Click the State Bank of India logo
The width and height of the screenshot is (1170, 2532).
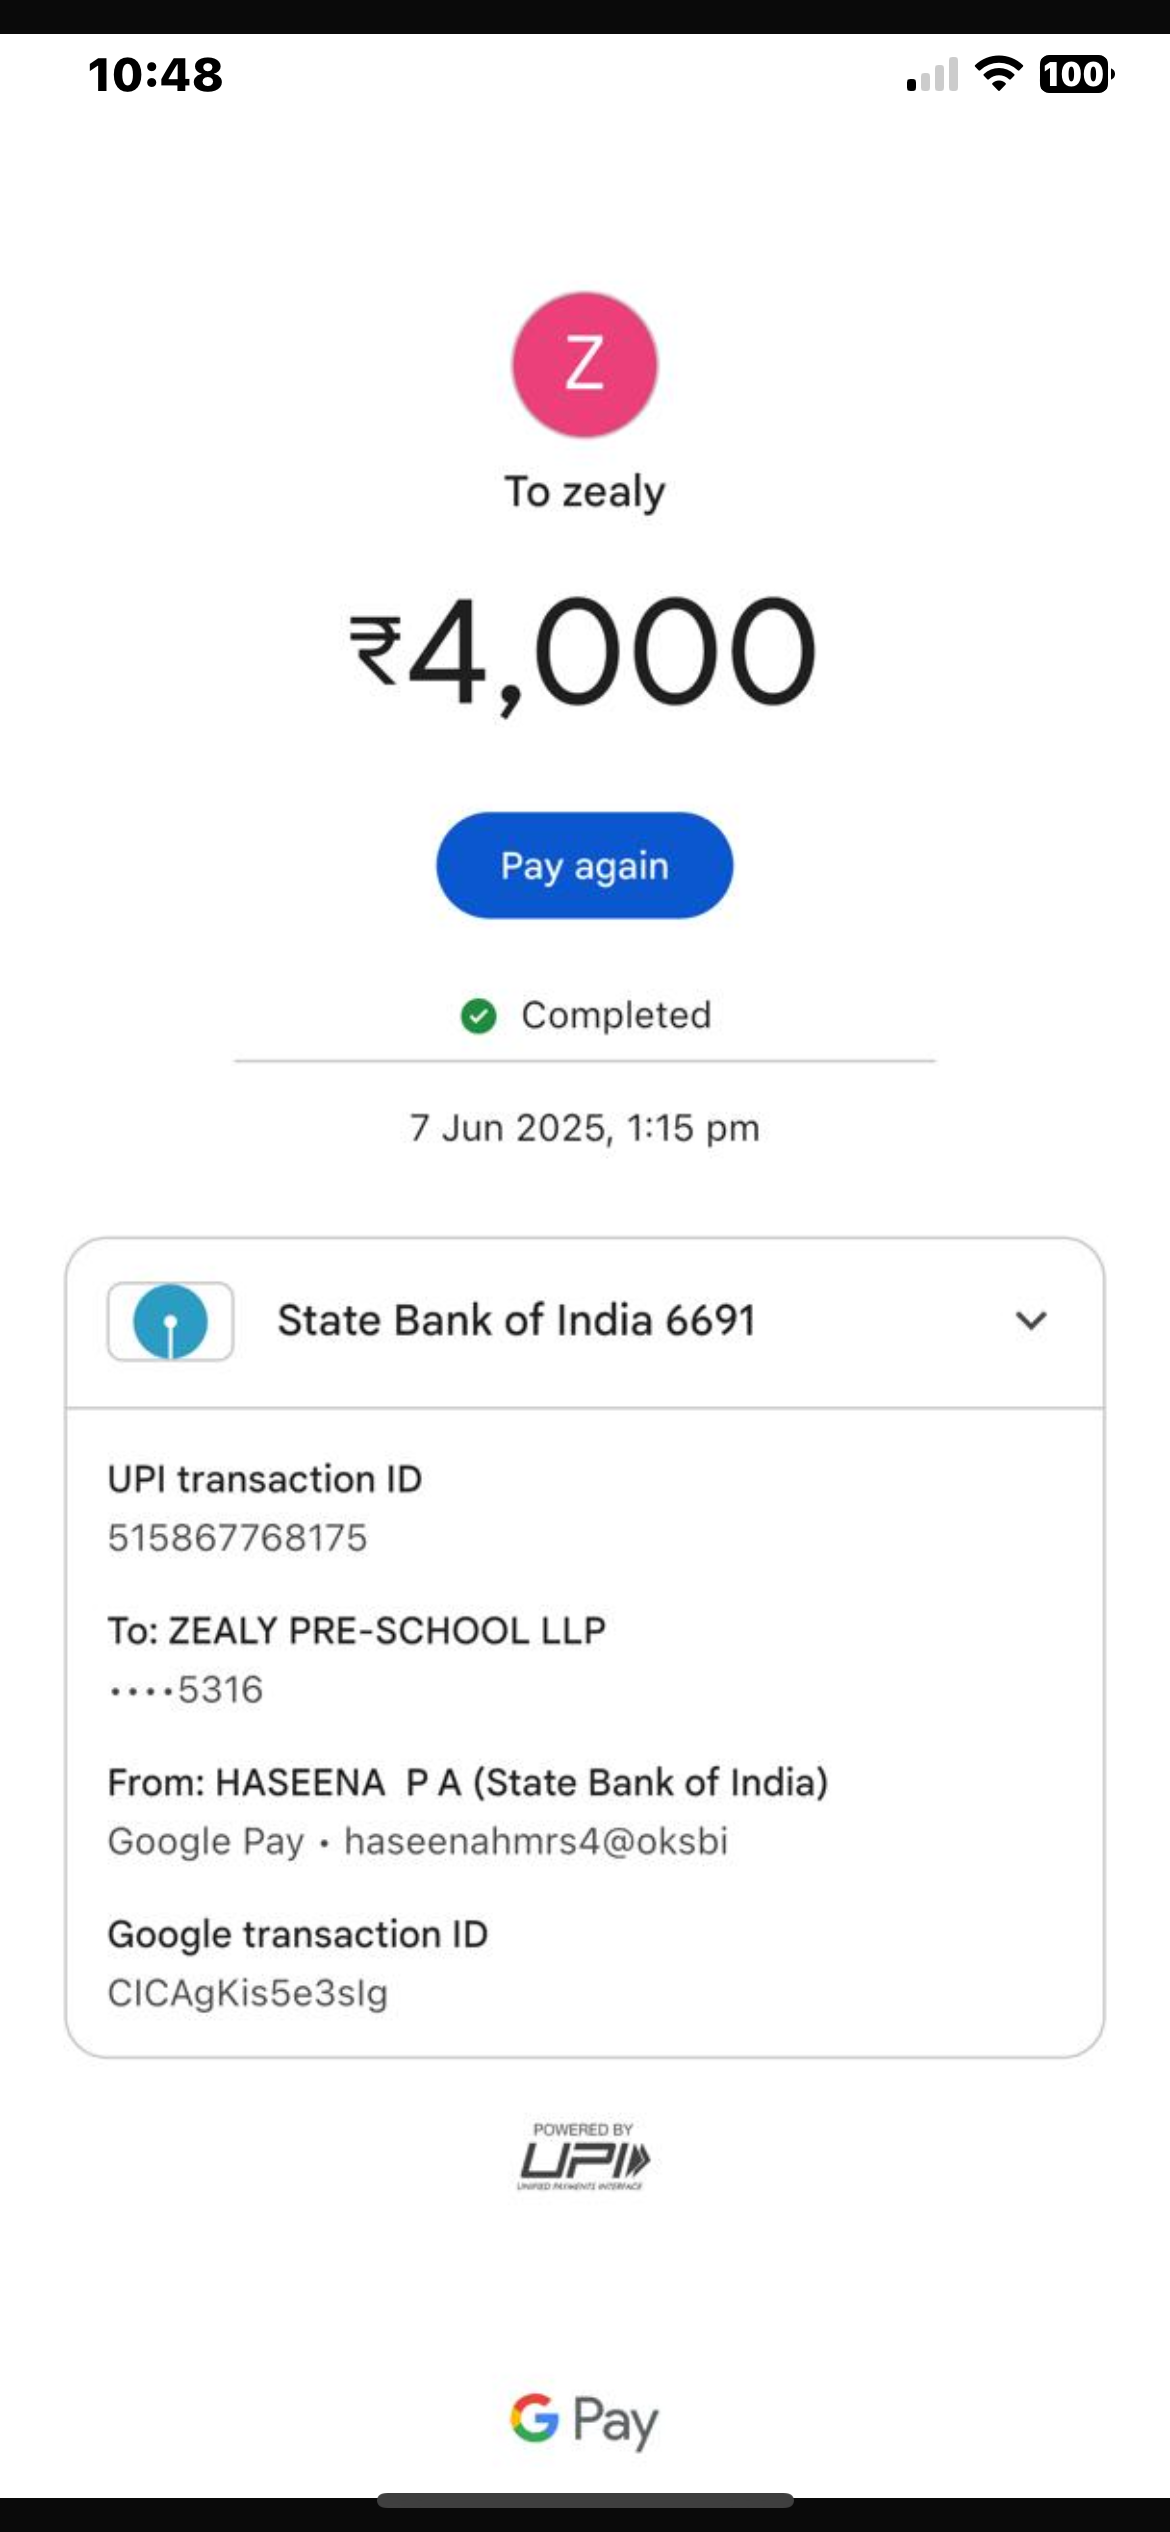click(x=171, y=1321)
